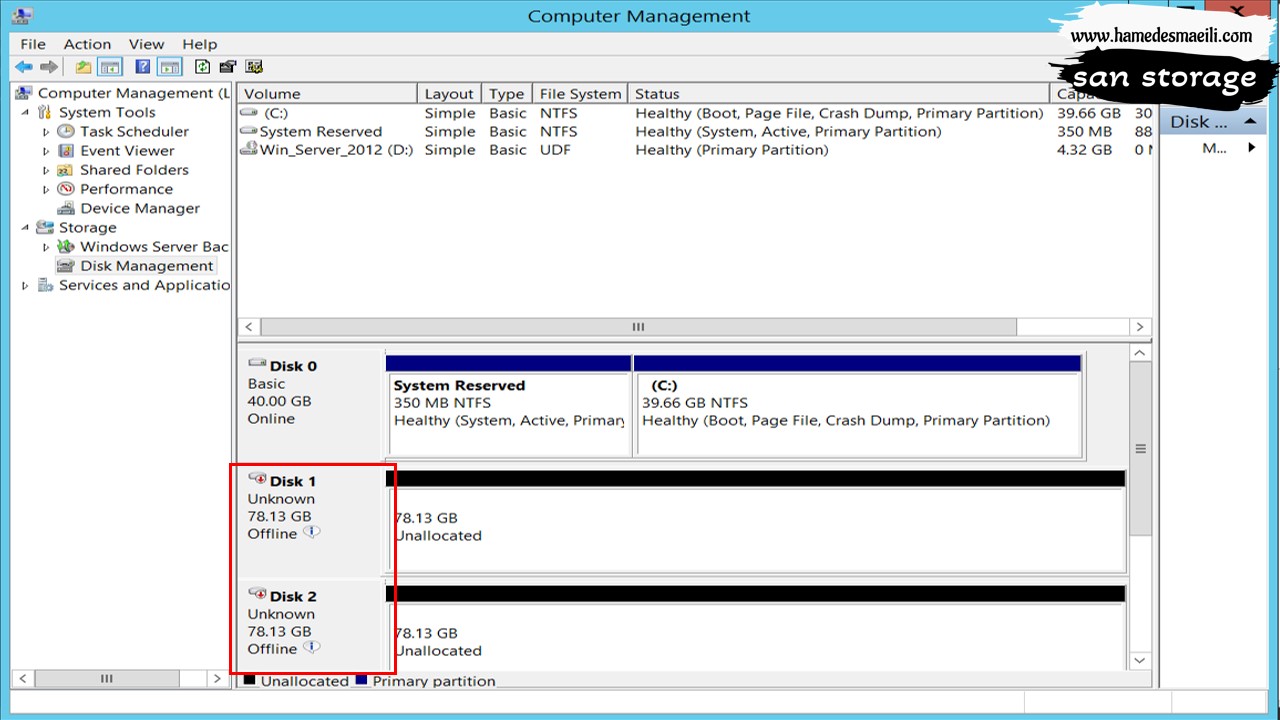The image size is (1280, 720).
Task: Open Help via the blue question-mark icon
Action: 143,67
